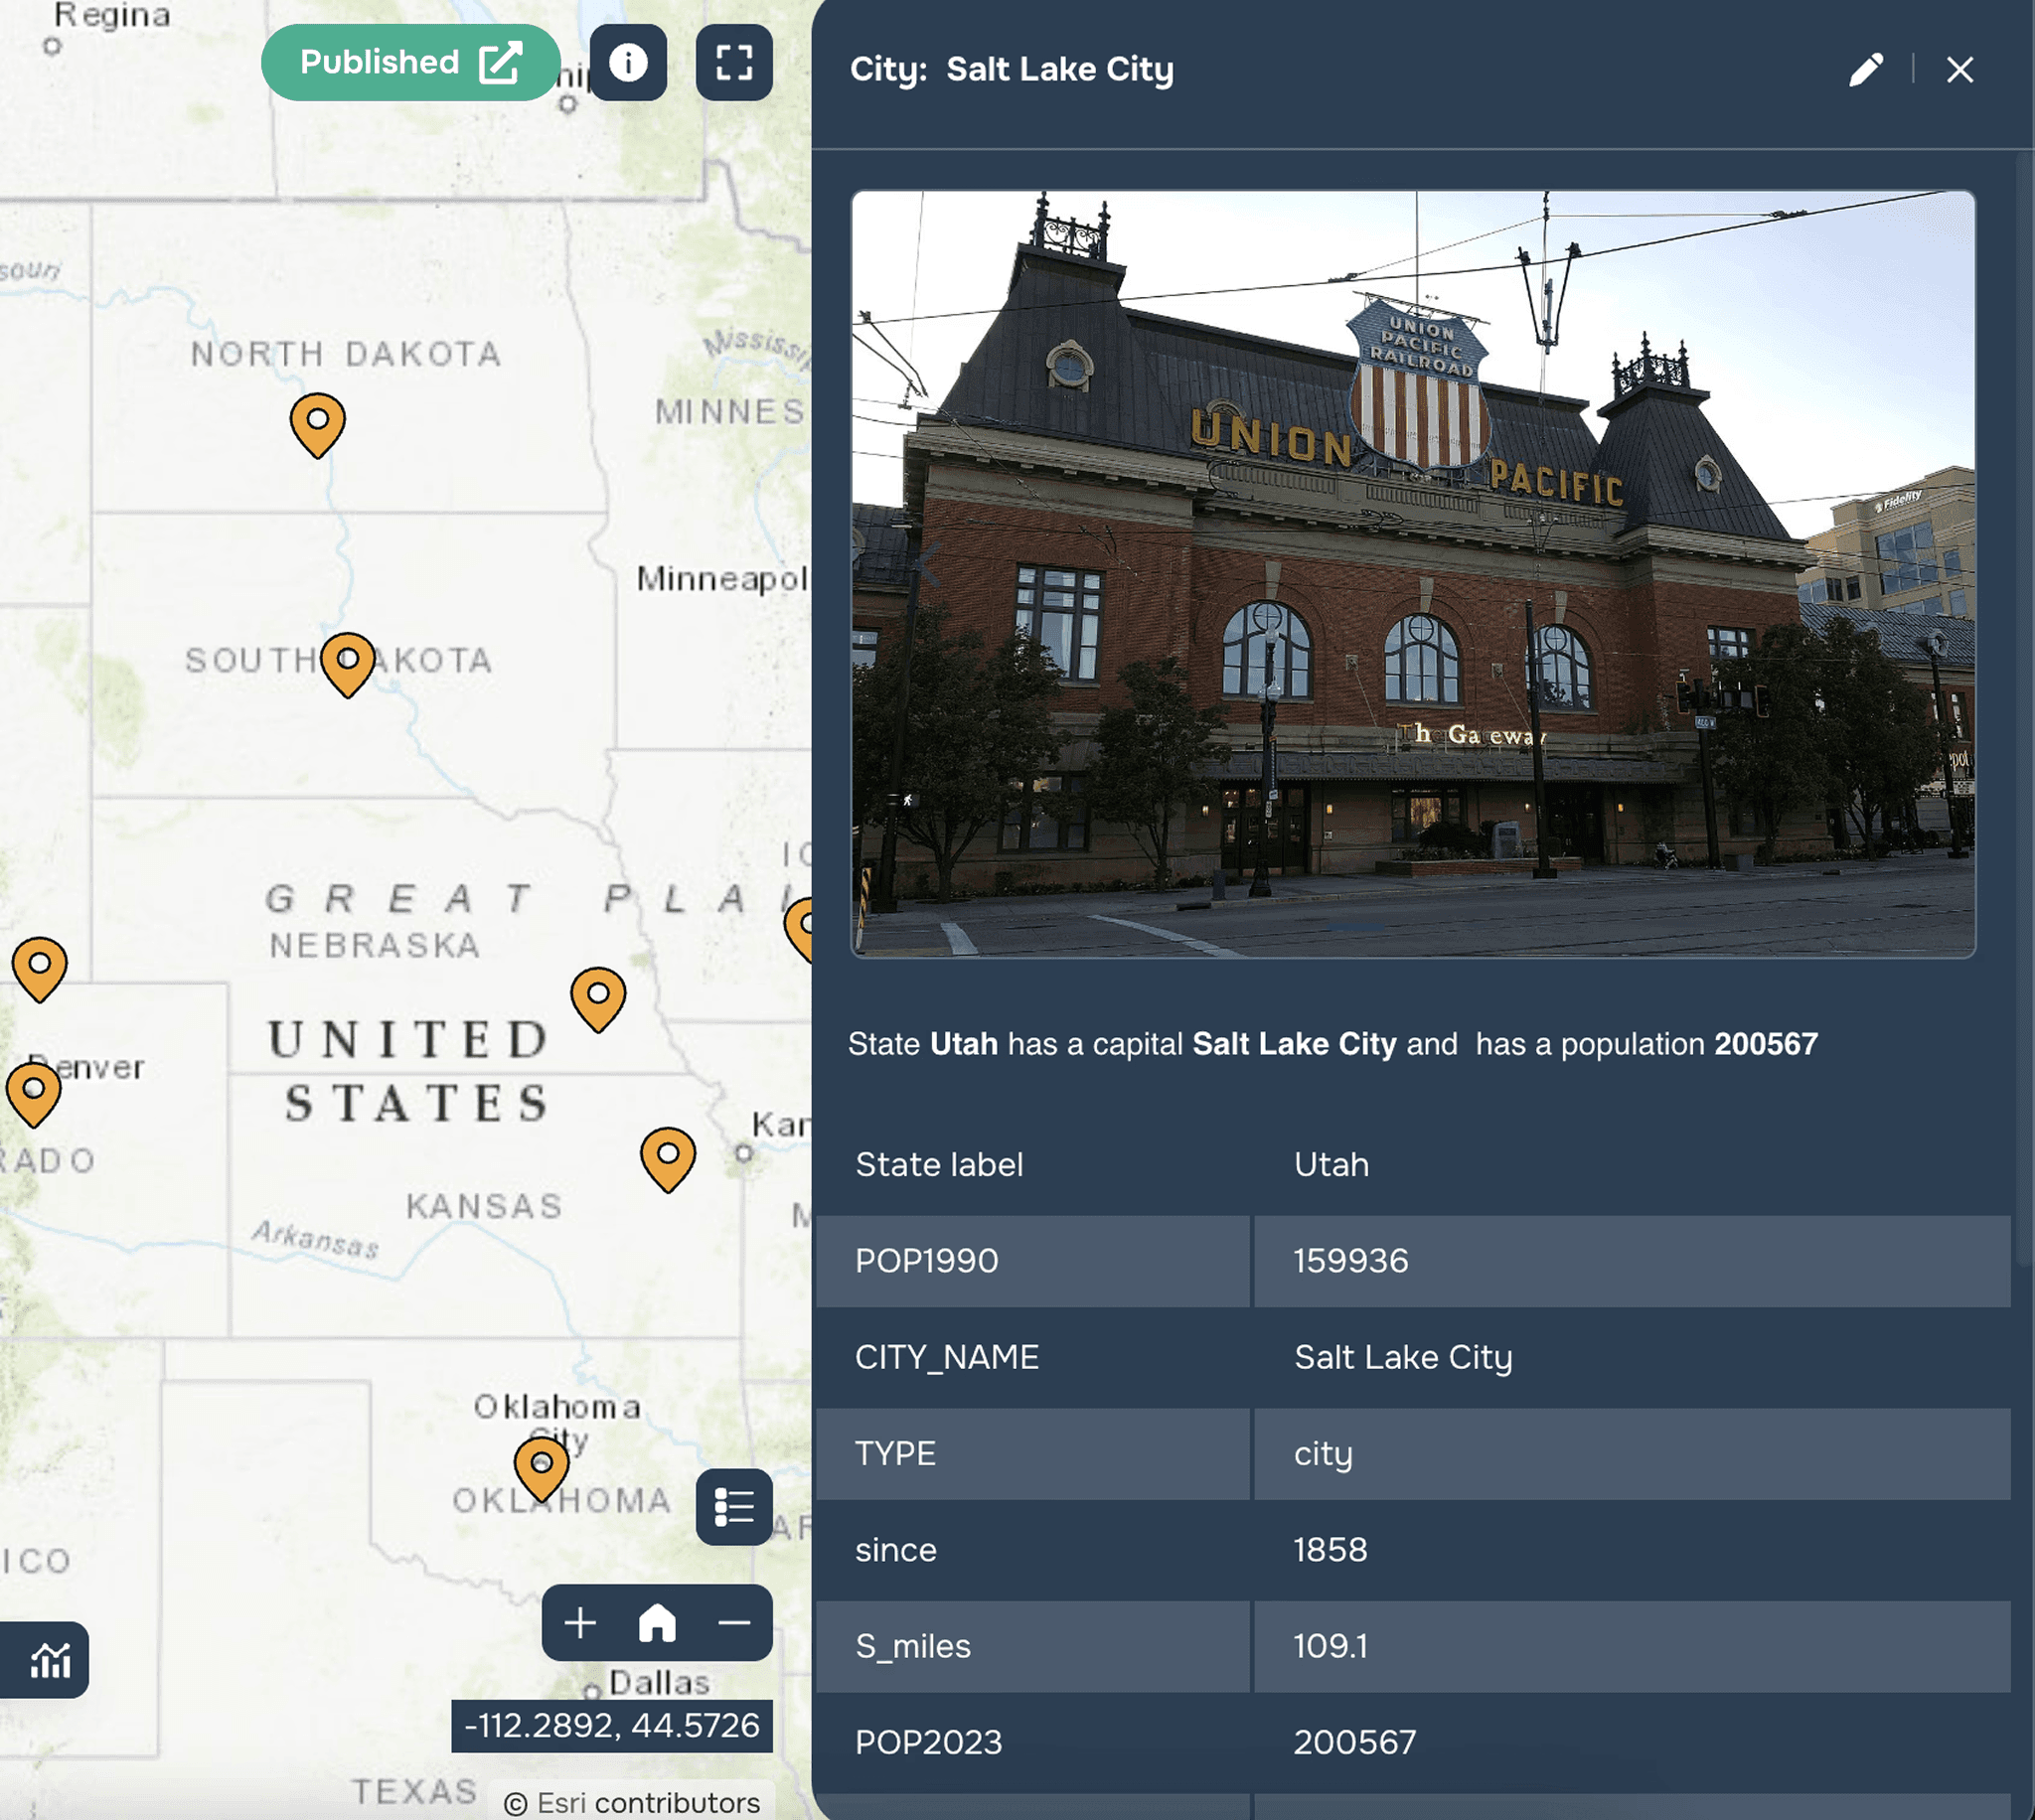Select the Nebraska map pin
Image resolution: width=2035 pixels, height=1820 pixels.
598,997
